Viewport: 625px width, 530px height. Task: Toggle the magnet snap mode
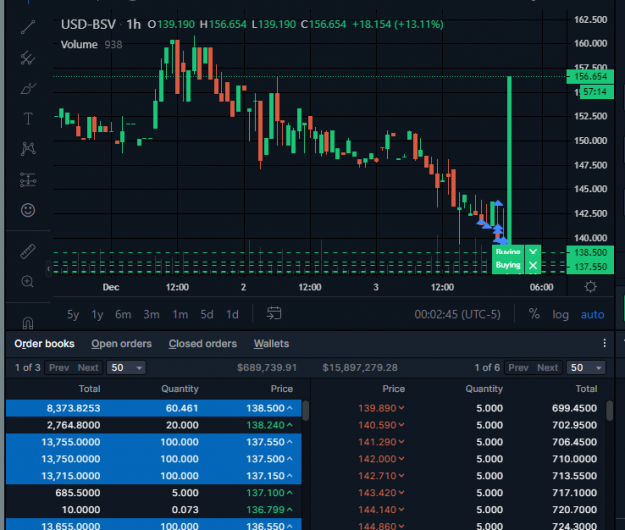click(28, 322)
